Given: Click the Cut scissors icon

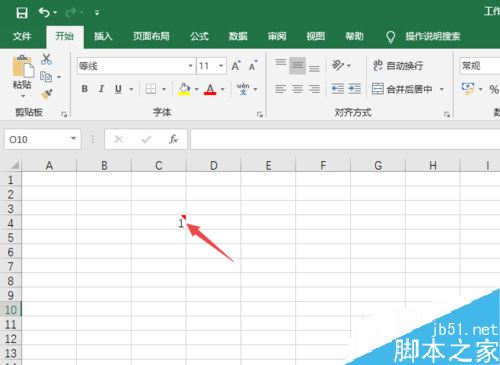Looking at the screenshot, I should point(46,59).
